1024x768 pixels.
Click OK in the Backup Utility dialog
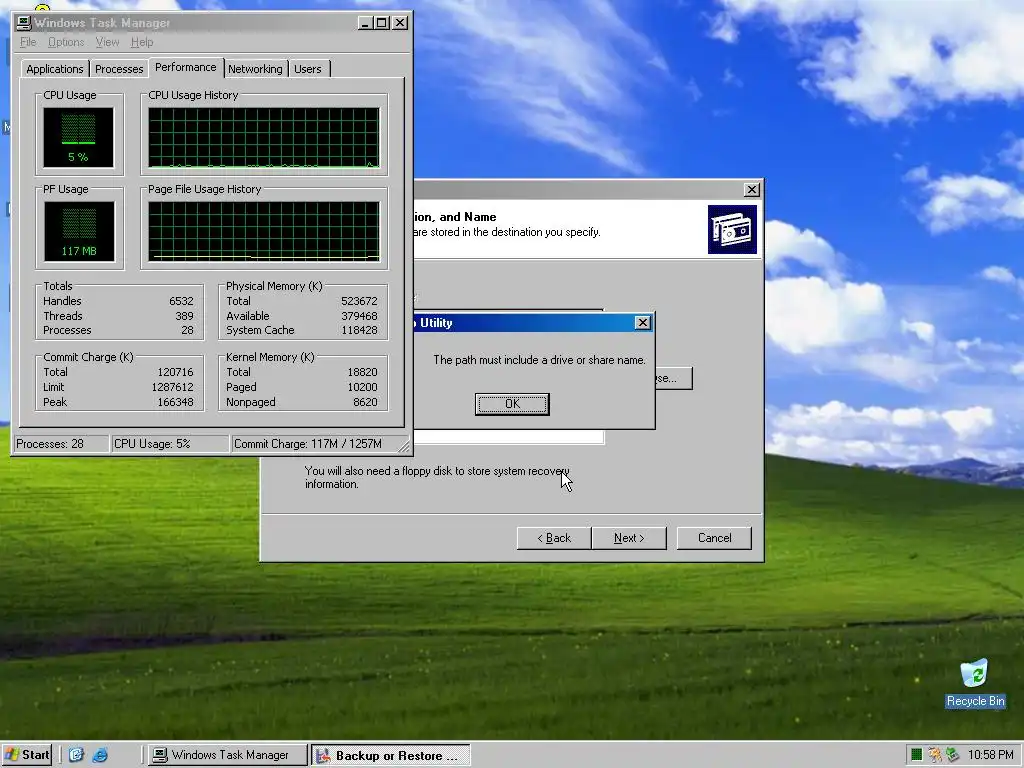(512, 404)
